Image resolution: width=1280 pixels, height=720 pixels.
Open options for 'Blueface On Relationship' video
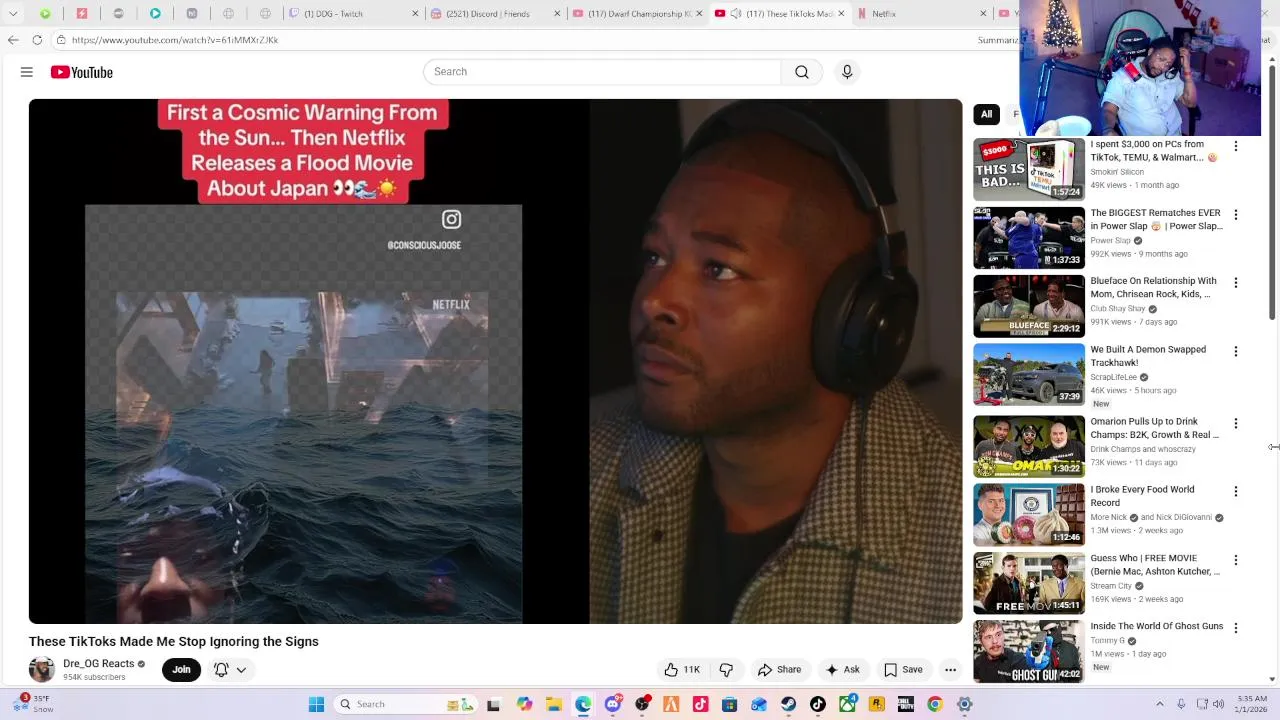[1236, 283]
